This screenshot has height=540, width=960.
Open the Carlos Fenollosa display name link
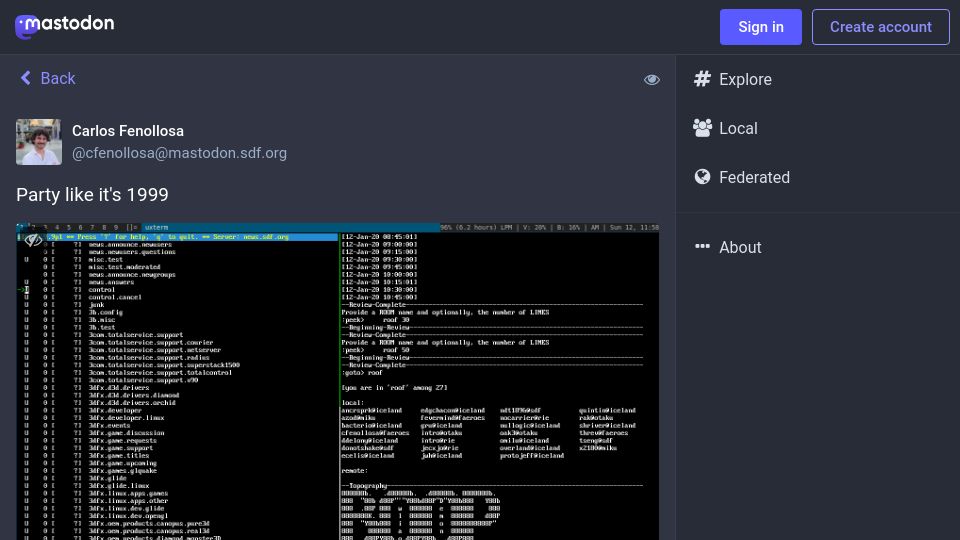coord(127,131)
